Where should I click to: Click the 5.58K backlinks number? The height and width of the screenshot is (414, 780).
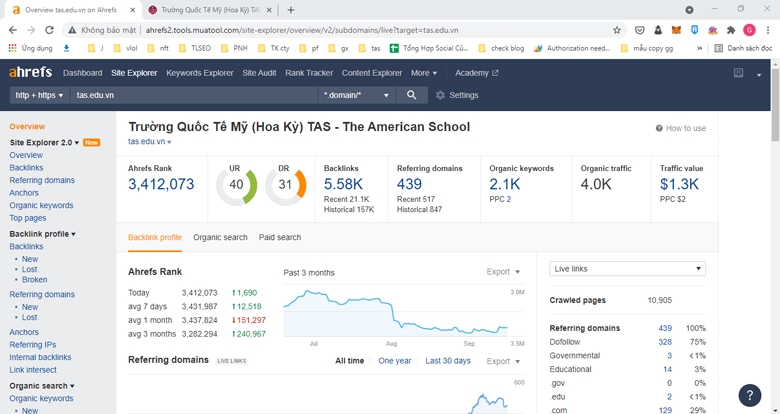[343, 184]
